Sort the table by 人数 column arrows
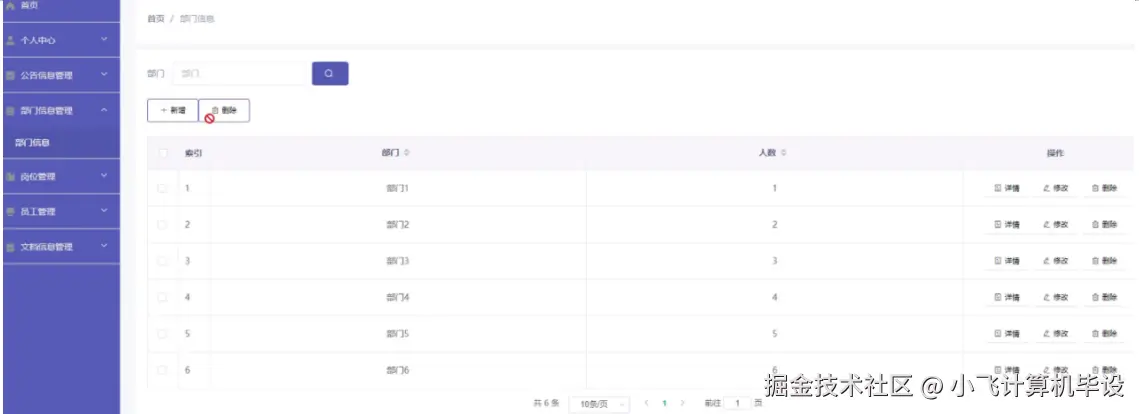 [x=784, y=153]
